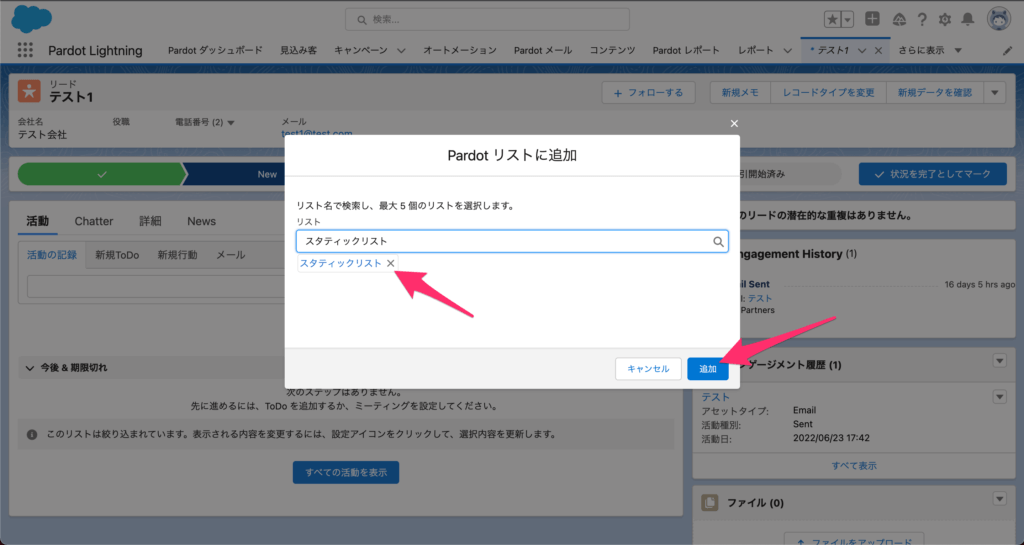This screenshot has width=1024, height=545.
Task: Select the 新規ToDo sub-tab
Action: point(117,255)
